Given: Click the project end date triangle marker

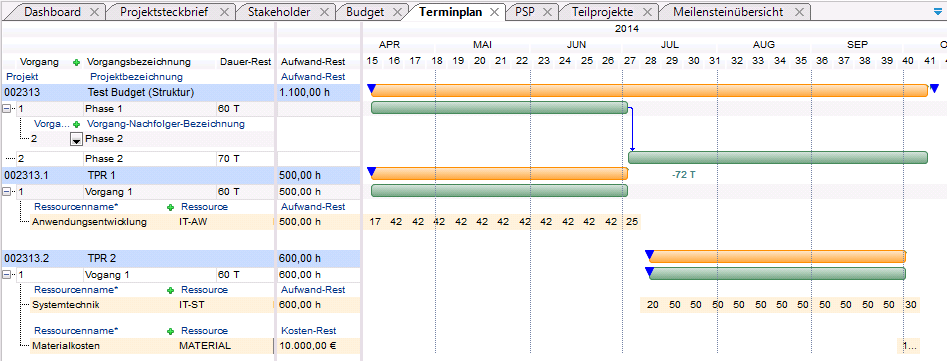Looking at the screenshot, I should [934, 89].
